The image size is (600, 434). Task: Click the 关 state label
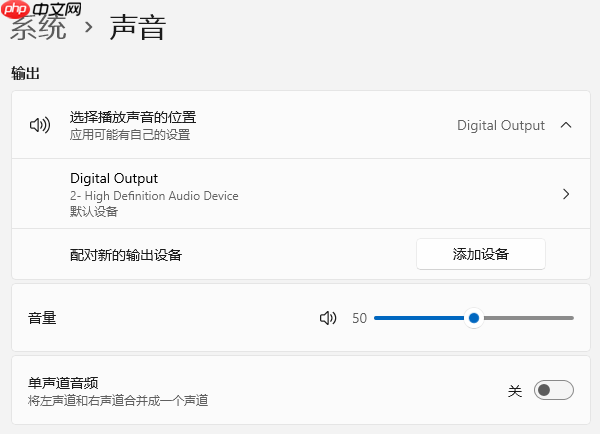(515, 391)
